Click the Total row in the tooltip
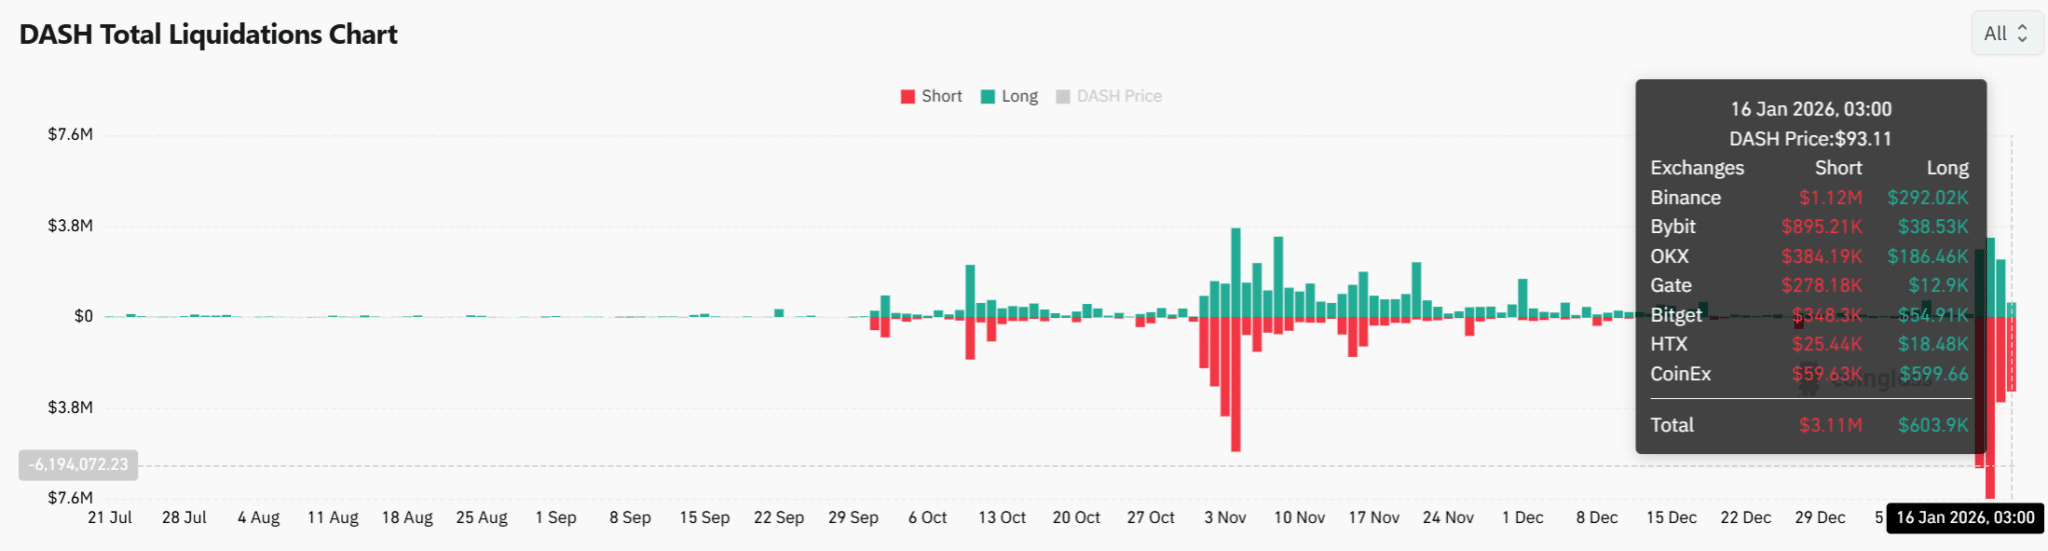The width and height of the screenshot is (2048, 551). click(x=1808, y=425)
